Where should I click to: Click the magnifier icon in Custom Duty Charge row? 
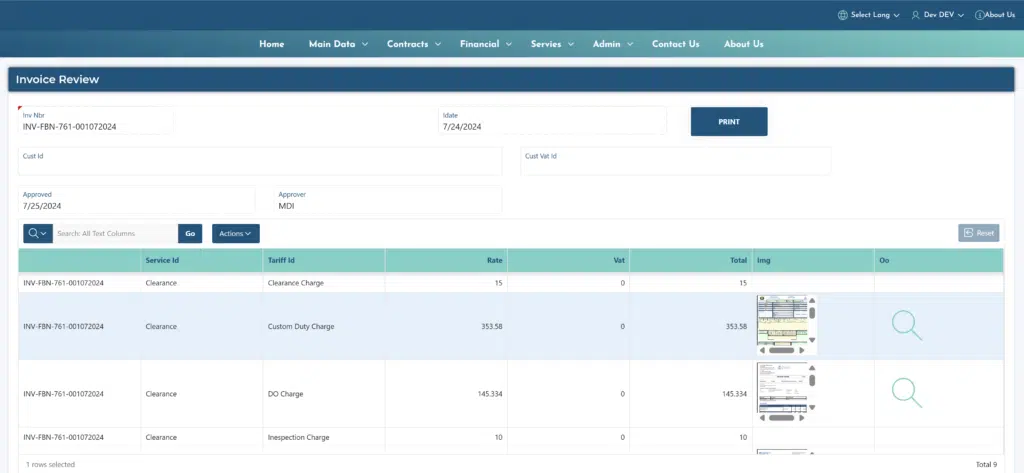[x=906, y=325]
